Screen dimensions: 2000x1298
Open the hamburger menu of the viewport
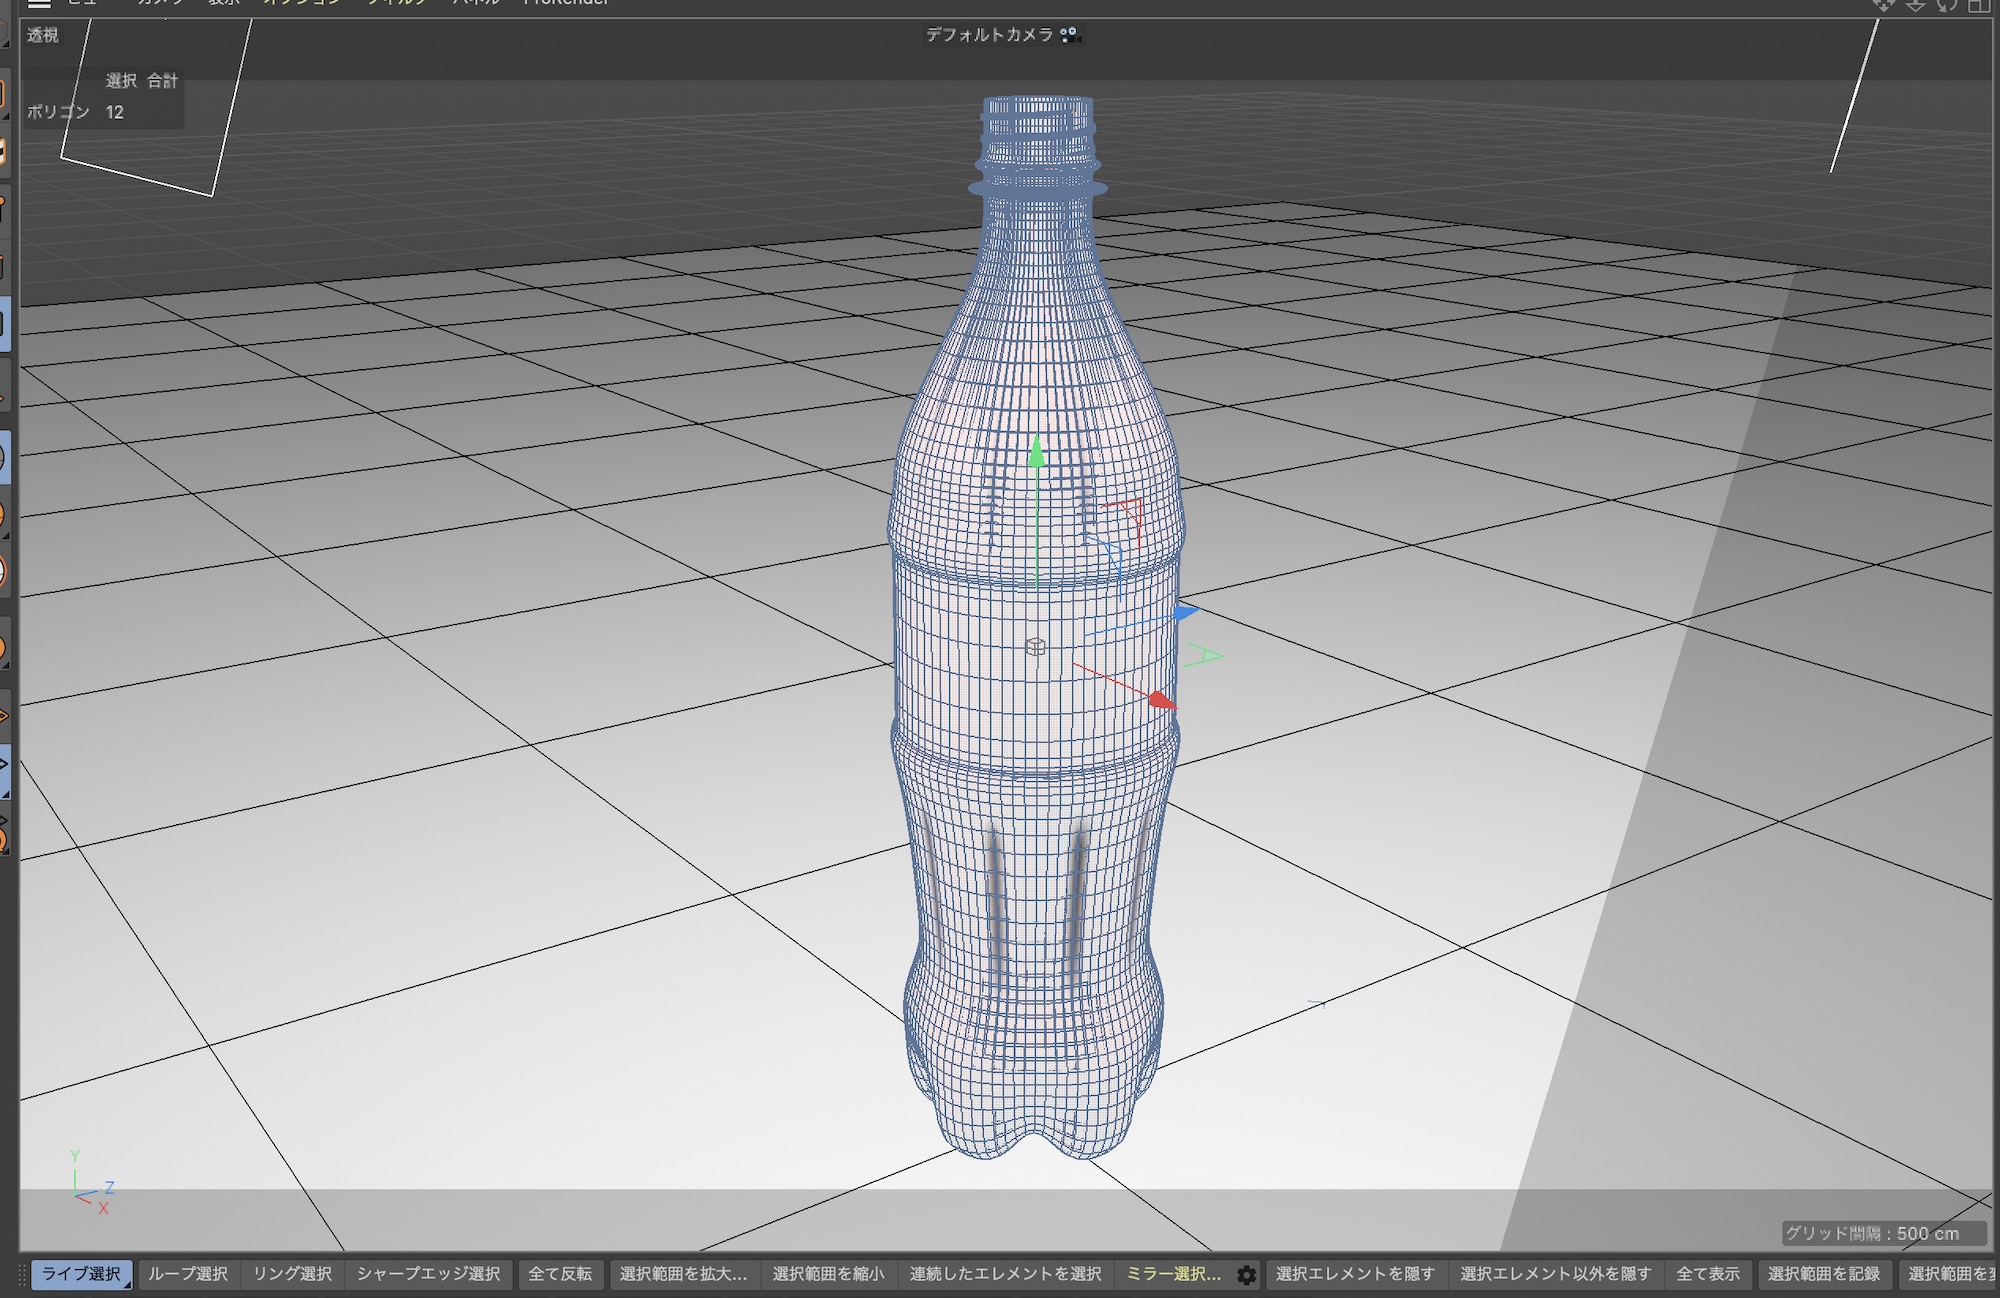(x=38, y=4)
